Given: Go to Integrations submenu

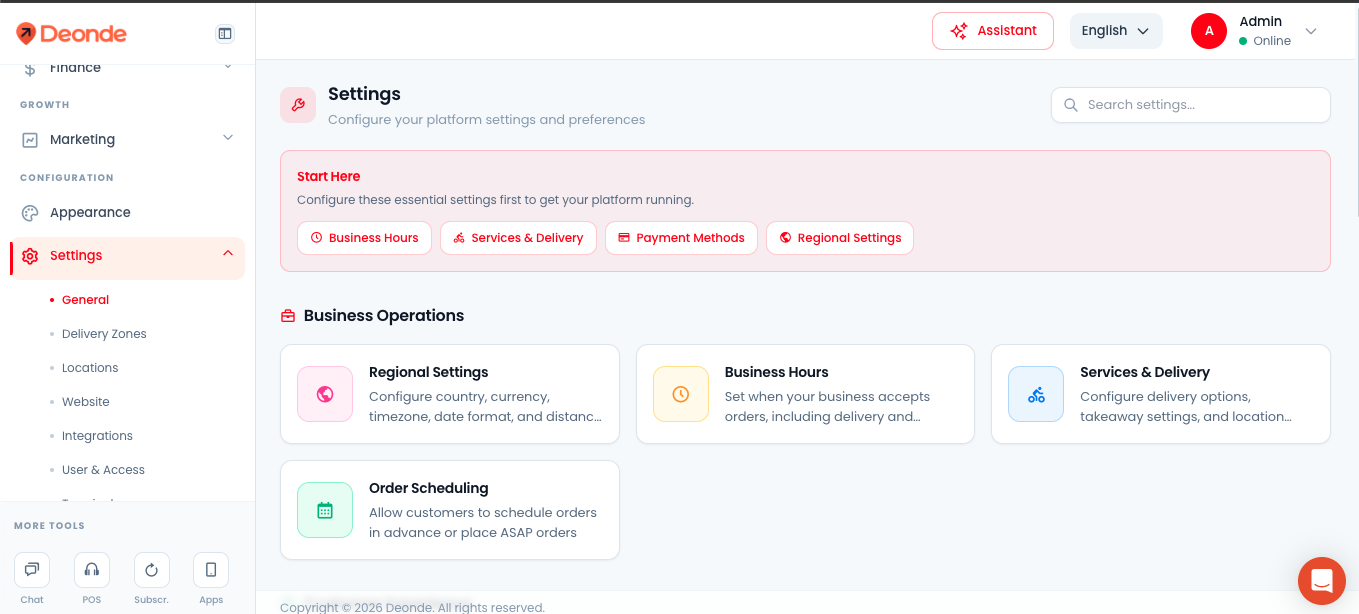Looking at the screenshot, I should click(x=97, y=436).
